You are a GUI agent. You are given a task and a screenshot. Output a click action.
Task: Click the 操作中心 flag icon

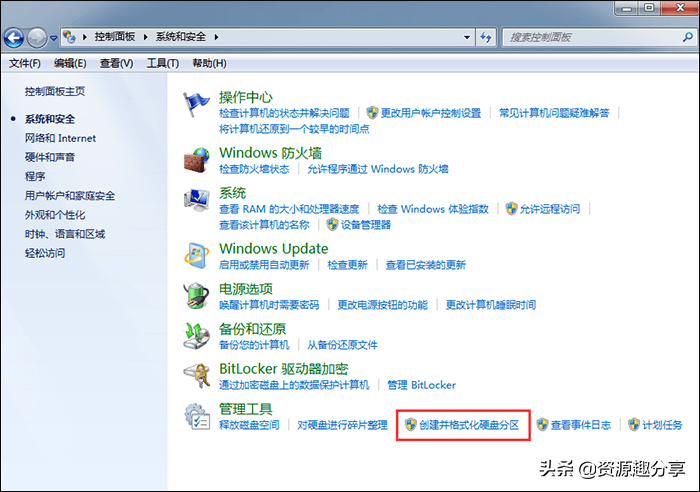pyautogui.click(x=196, y=104)
